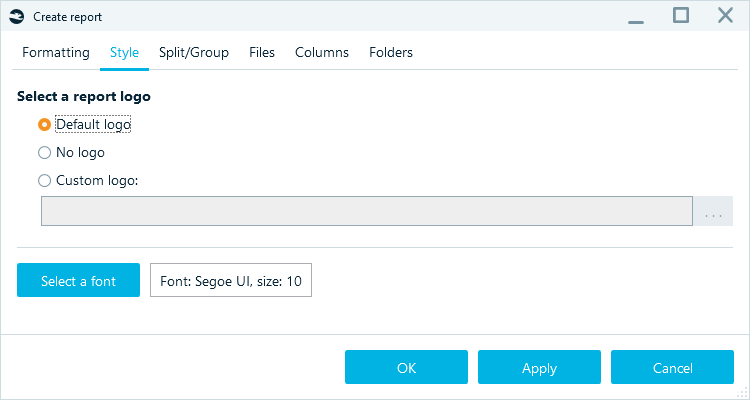Screen dimensions: 750x400
Task: Click the custom logo path field
Action: pyautogui.click(x=366, y=211)
